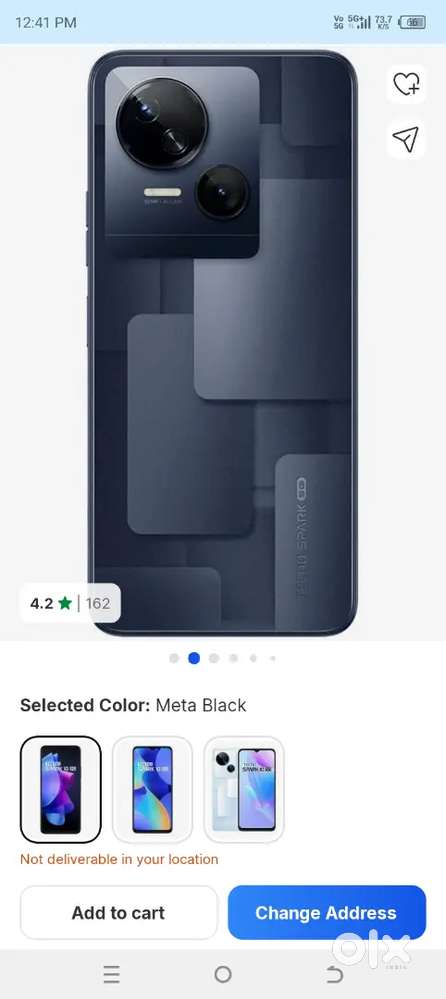The height and width of the screenshot is (999, 446).
Task: Open the 4.2 rating and 162 reviews badge
Action: 70,603
